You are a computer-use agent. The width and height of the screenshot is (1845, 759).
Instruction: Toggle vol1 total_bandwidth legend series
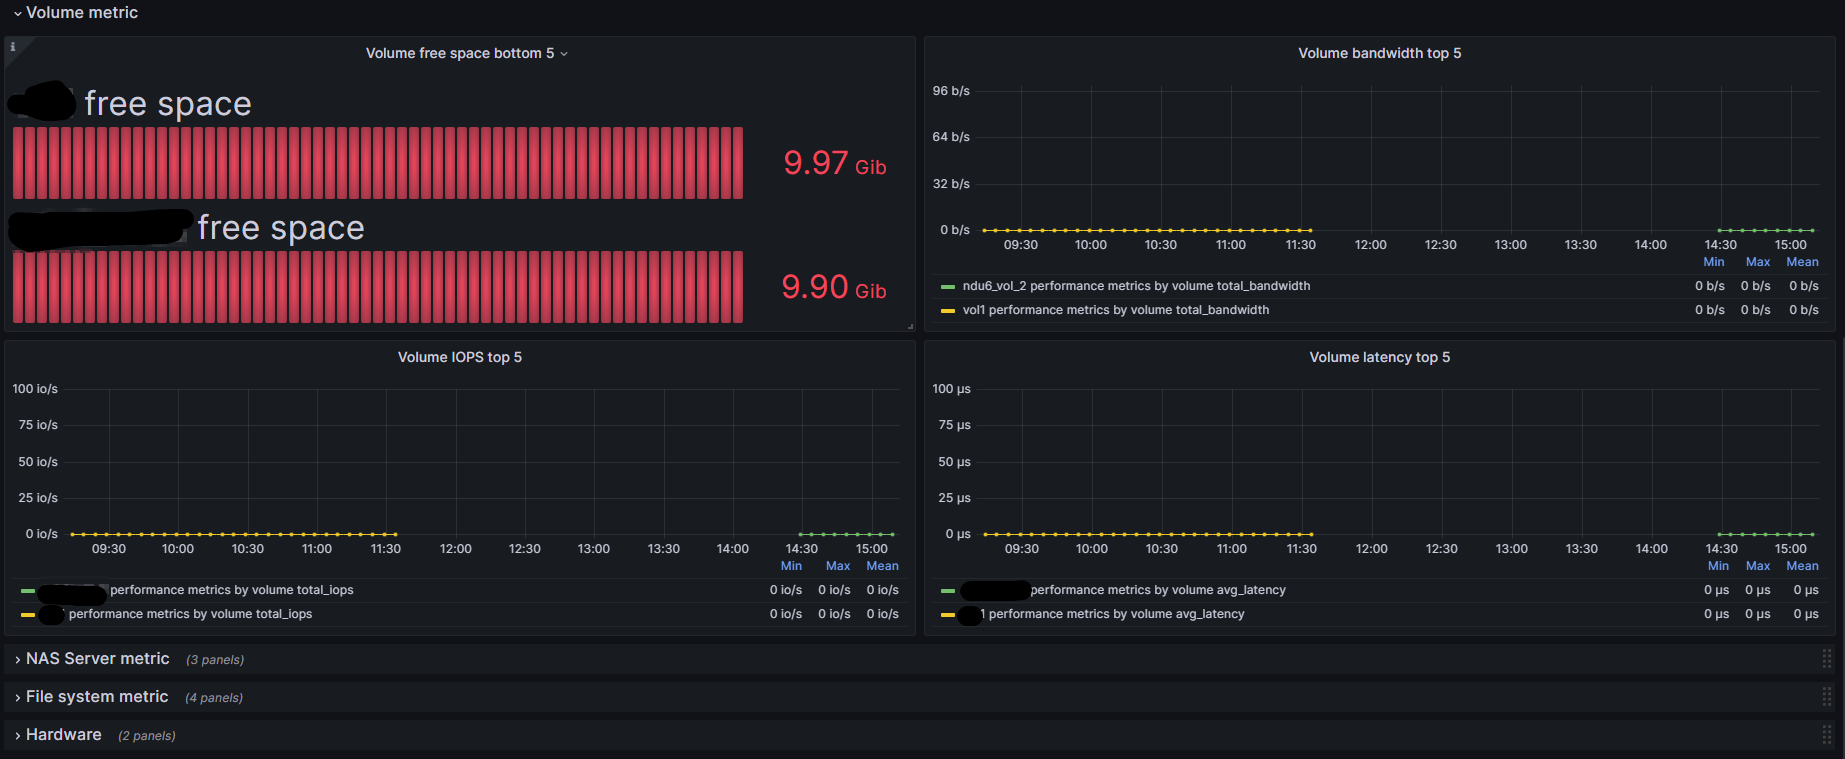(1116, 310)
